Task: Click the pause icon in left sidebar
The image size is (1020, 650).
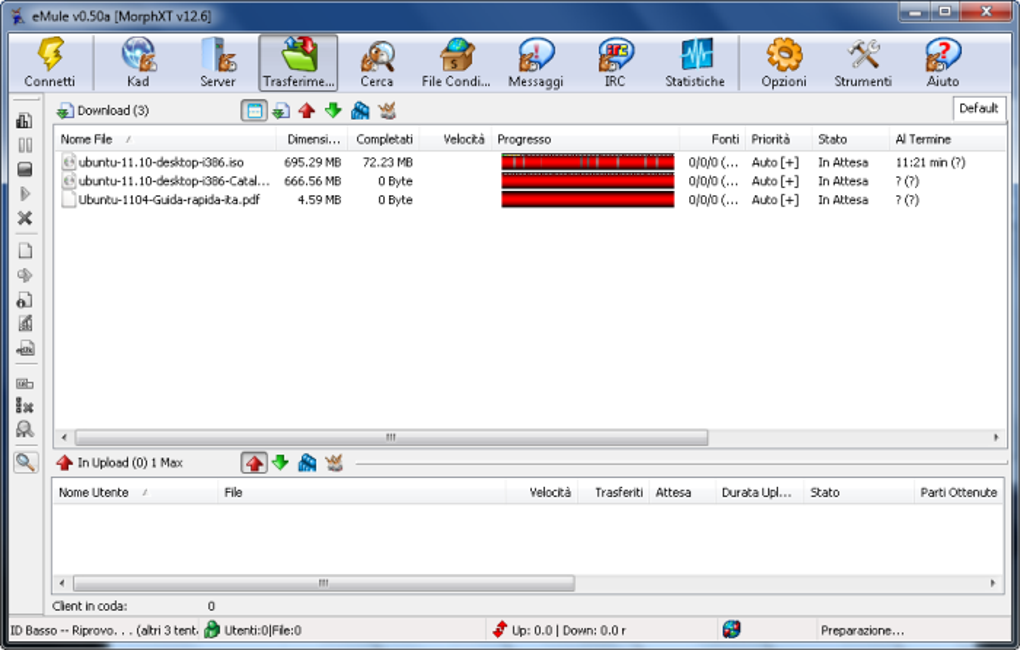Action: tap(25, 145)
